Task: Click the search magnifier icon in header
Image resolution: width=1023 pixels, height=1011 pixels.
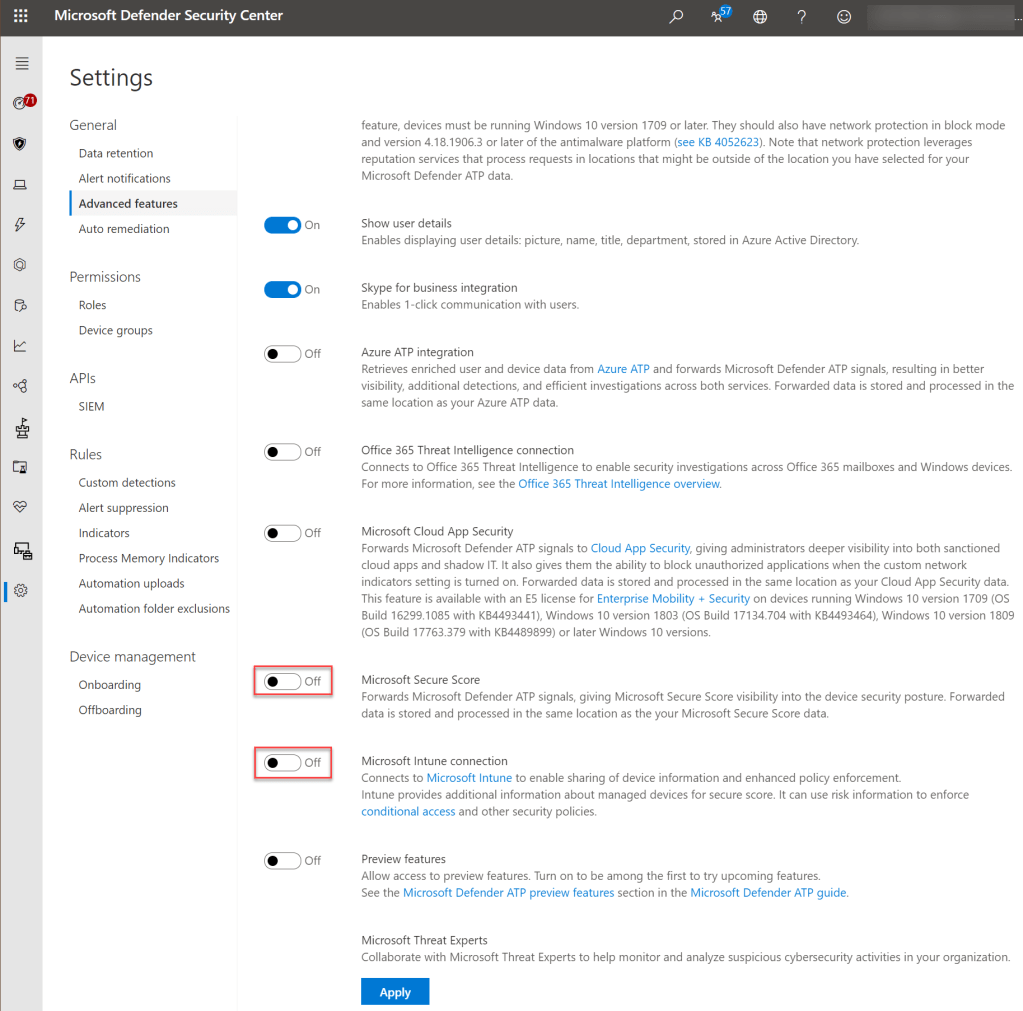Action: coord(677,16)
